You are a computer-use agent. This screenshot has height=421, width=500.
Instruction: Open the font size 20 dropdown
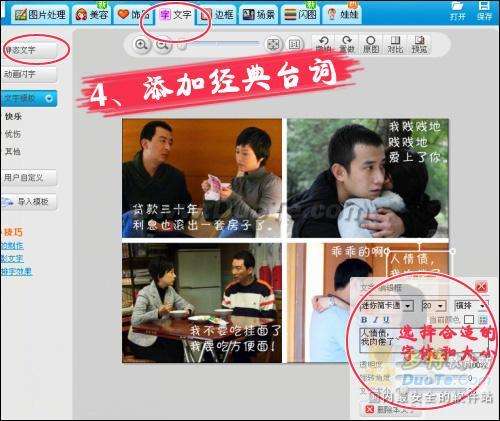[x=434, y=305]
